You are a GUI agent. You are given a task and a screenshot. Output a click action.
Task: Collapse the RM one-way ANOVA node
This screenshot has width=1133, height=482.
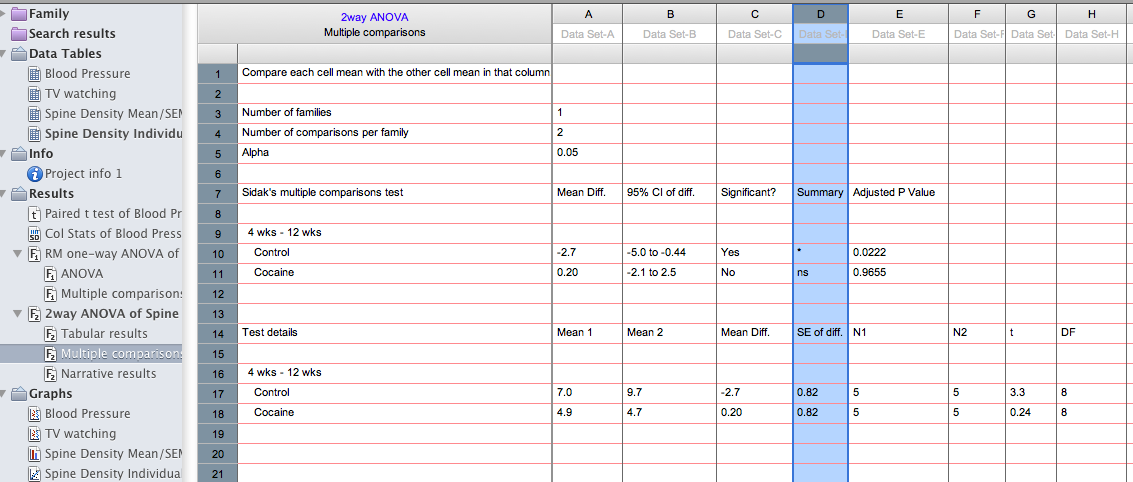[x=19, y=254]
